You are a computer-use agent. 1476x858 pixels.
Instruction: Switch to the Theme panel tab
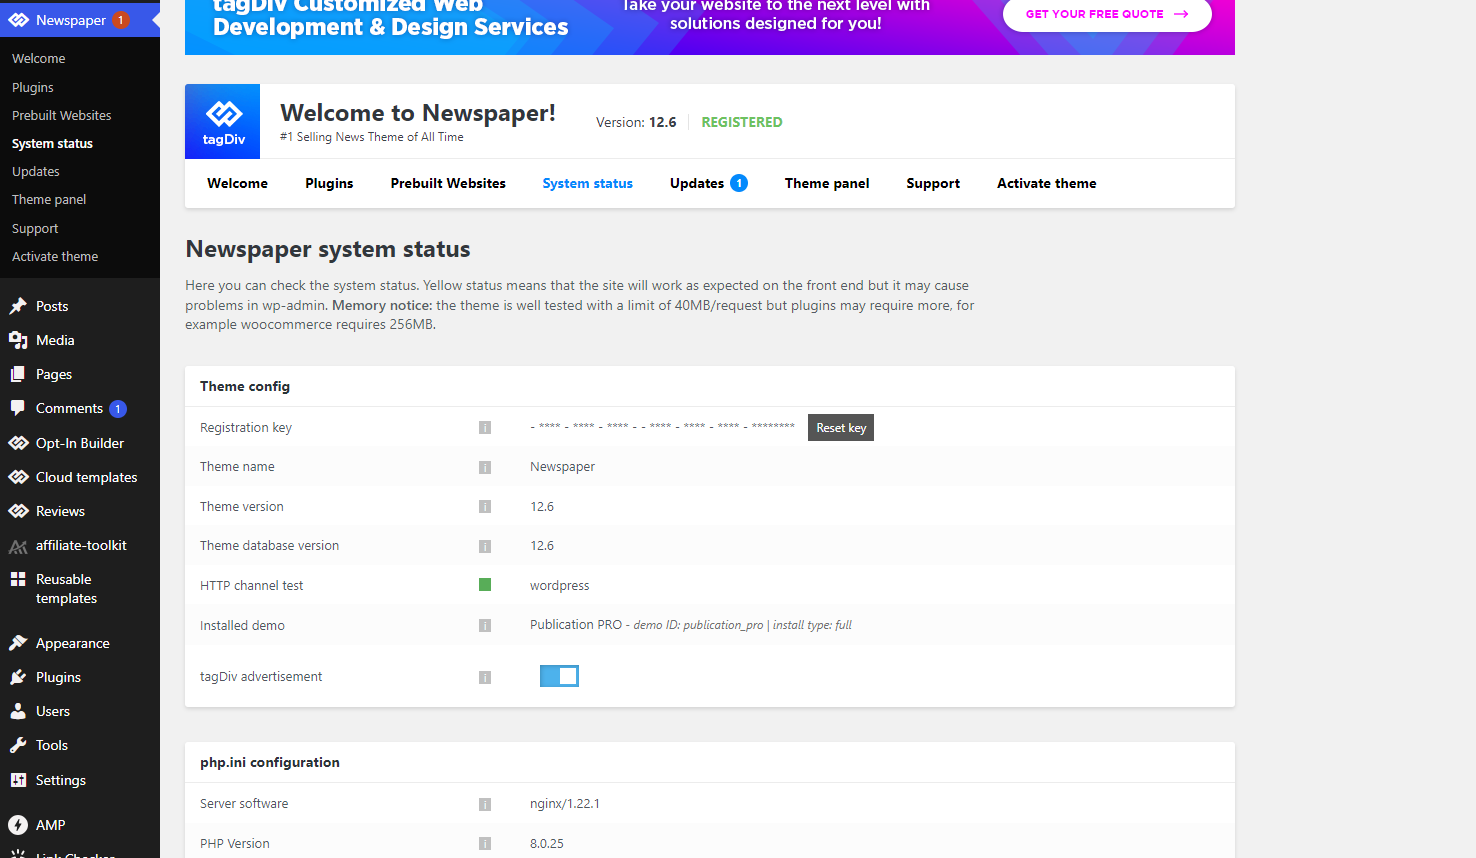click(827, 183)
